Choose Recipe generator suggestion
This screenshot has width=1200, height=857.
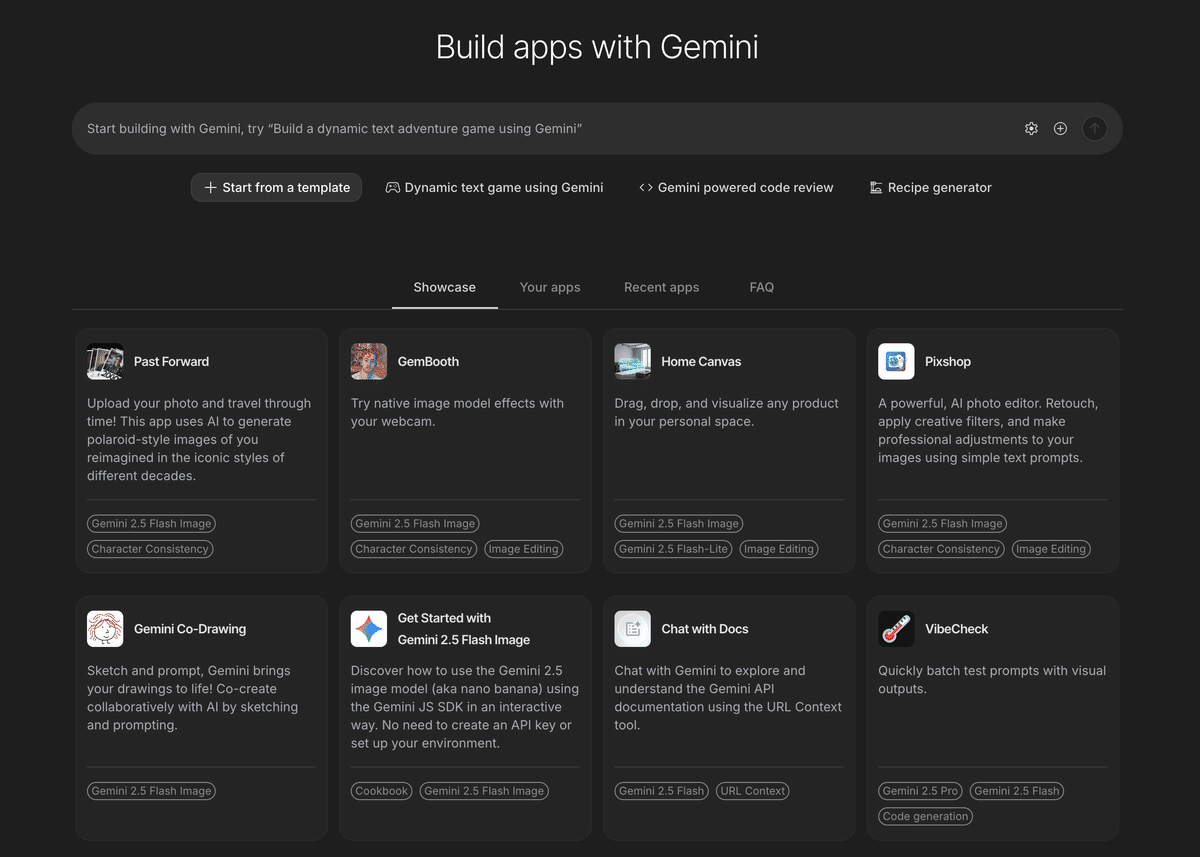coord(930,187)
